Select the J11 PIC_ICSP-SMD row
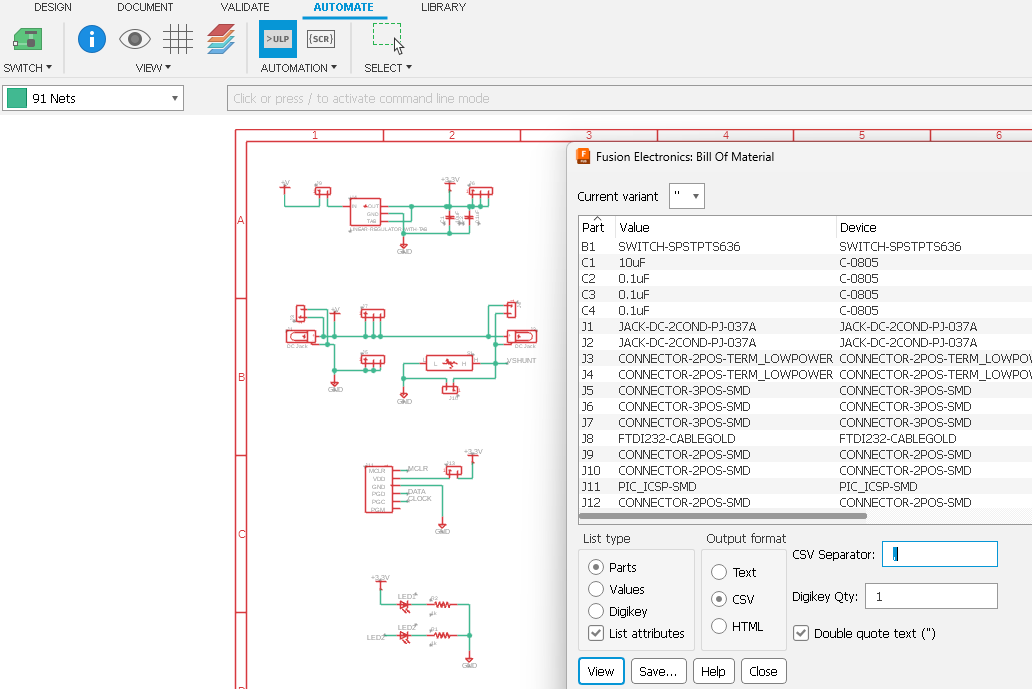 click(x=806, y=487)
